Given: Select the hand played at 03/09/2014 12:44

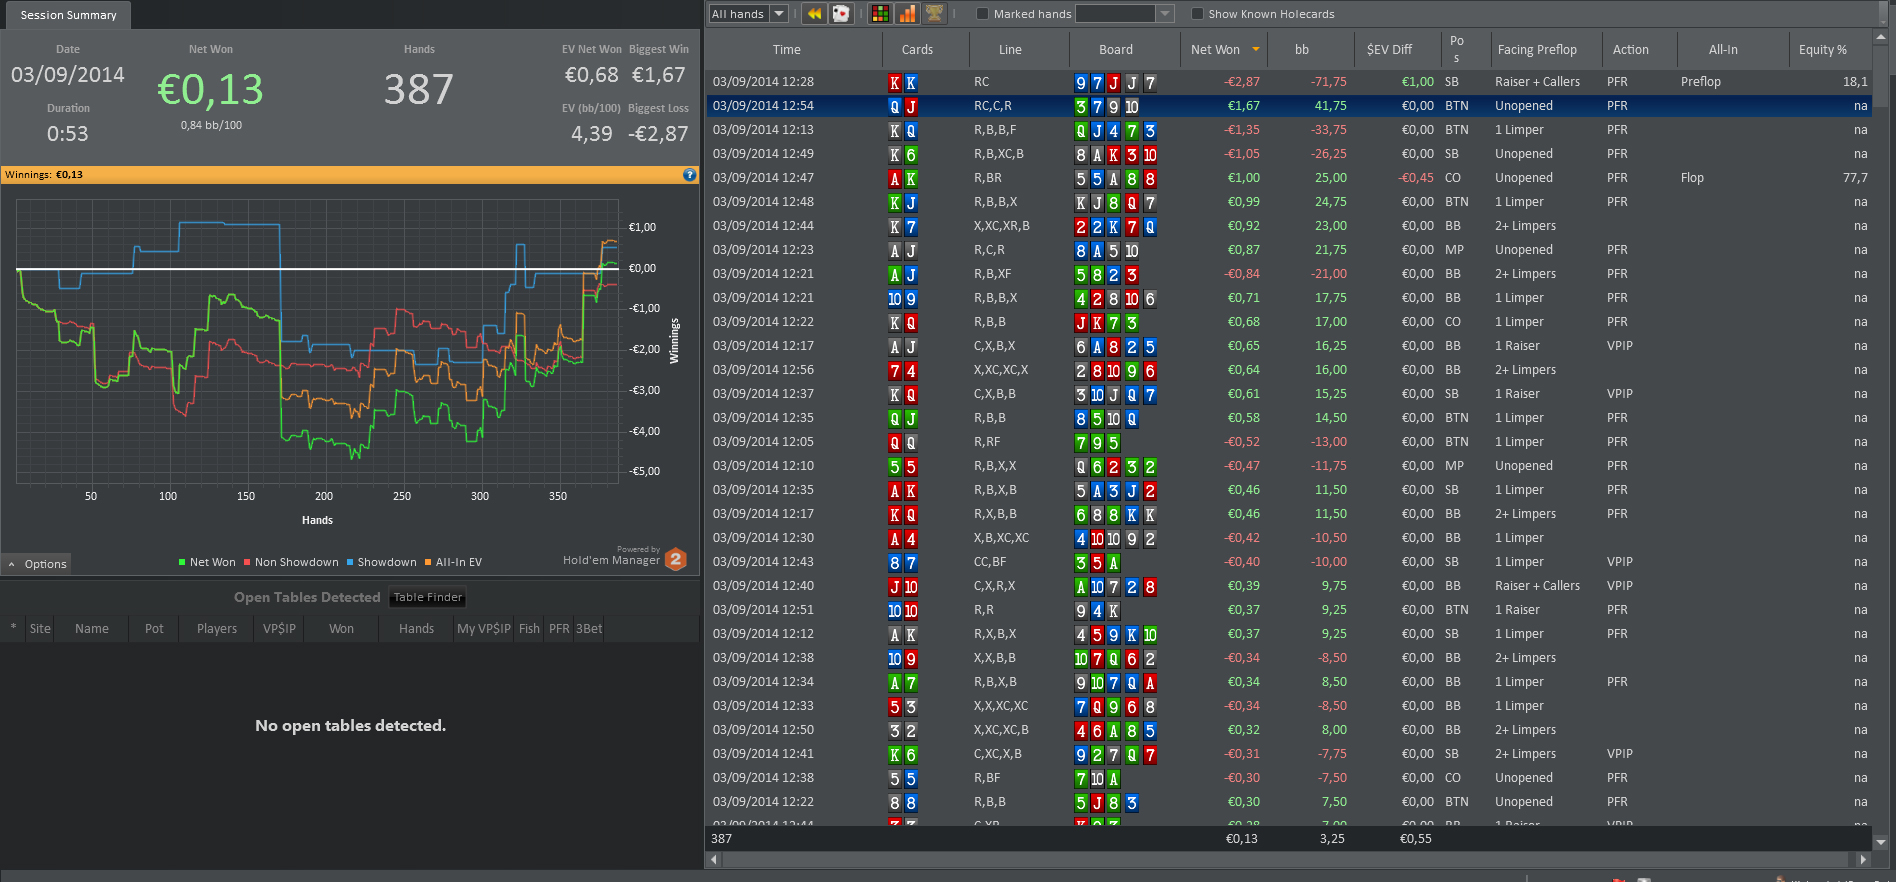Looking at the screenshot, I should (1288, 226).
